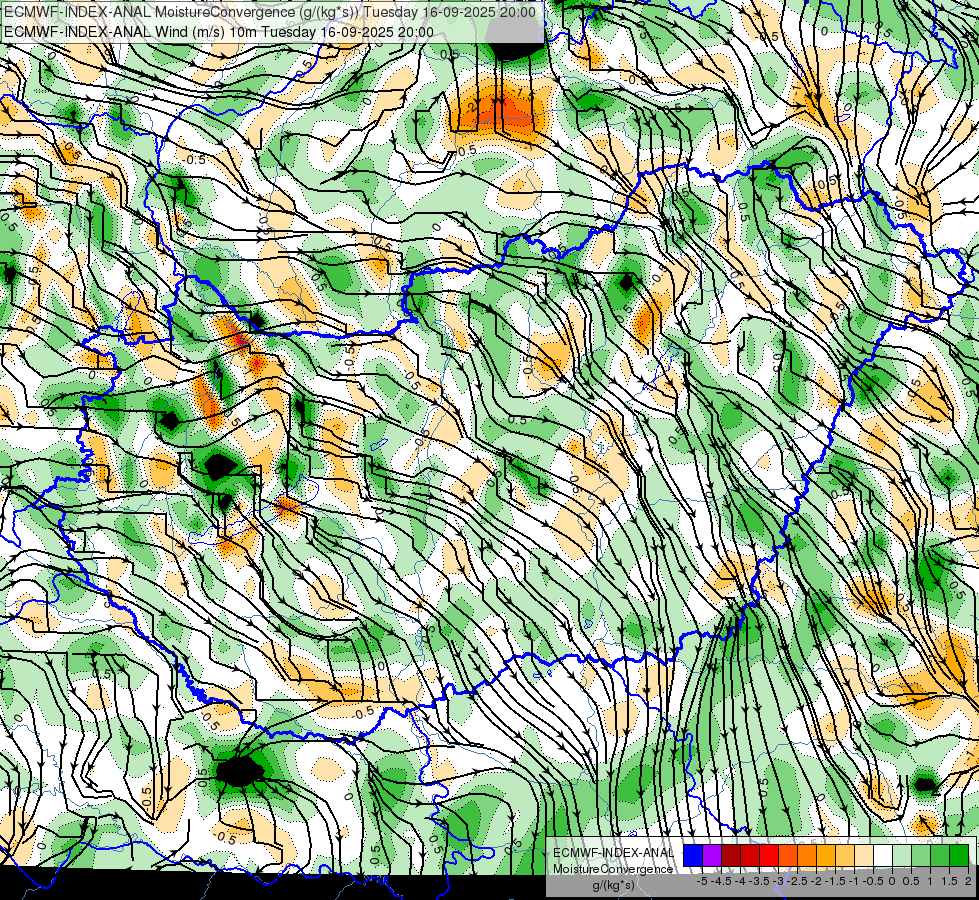Click the orange-red swatch between -3 and -2.5
The width and height of the screenshot is (979, 900).
[788, 856]
